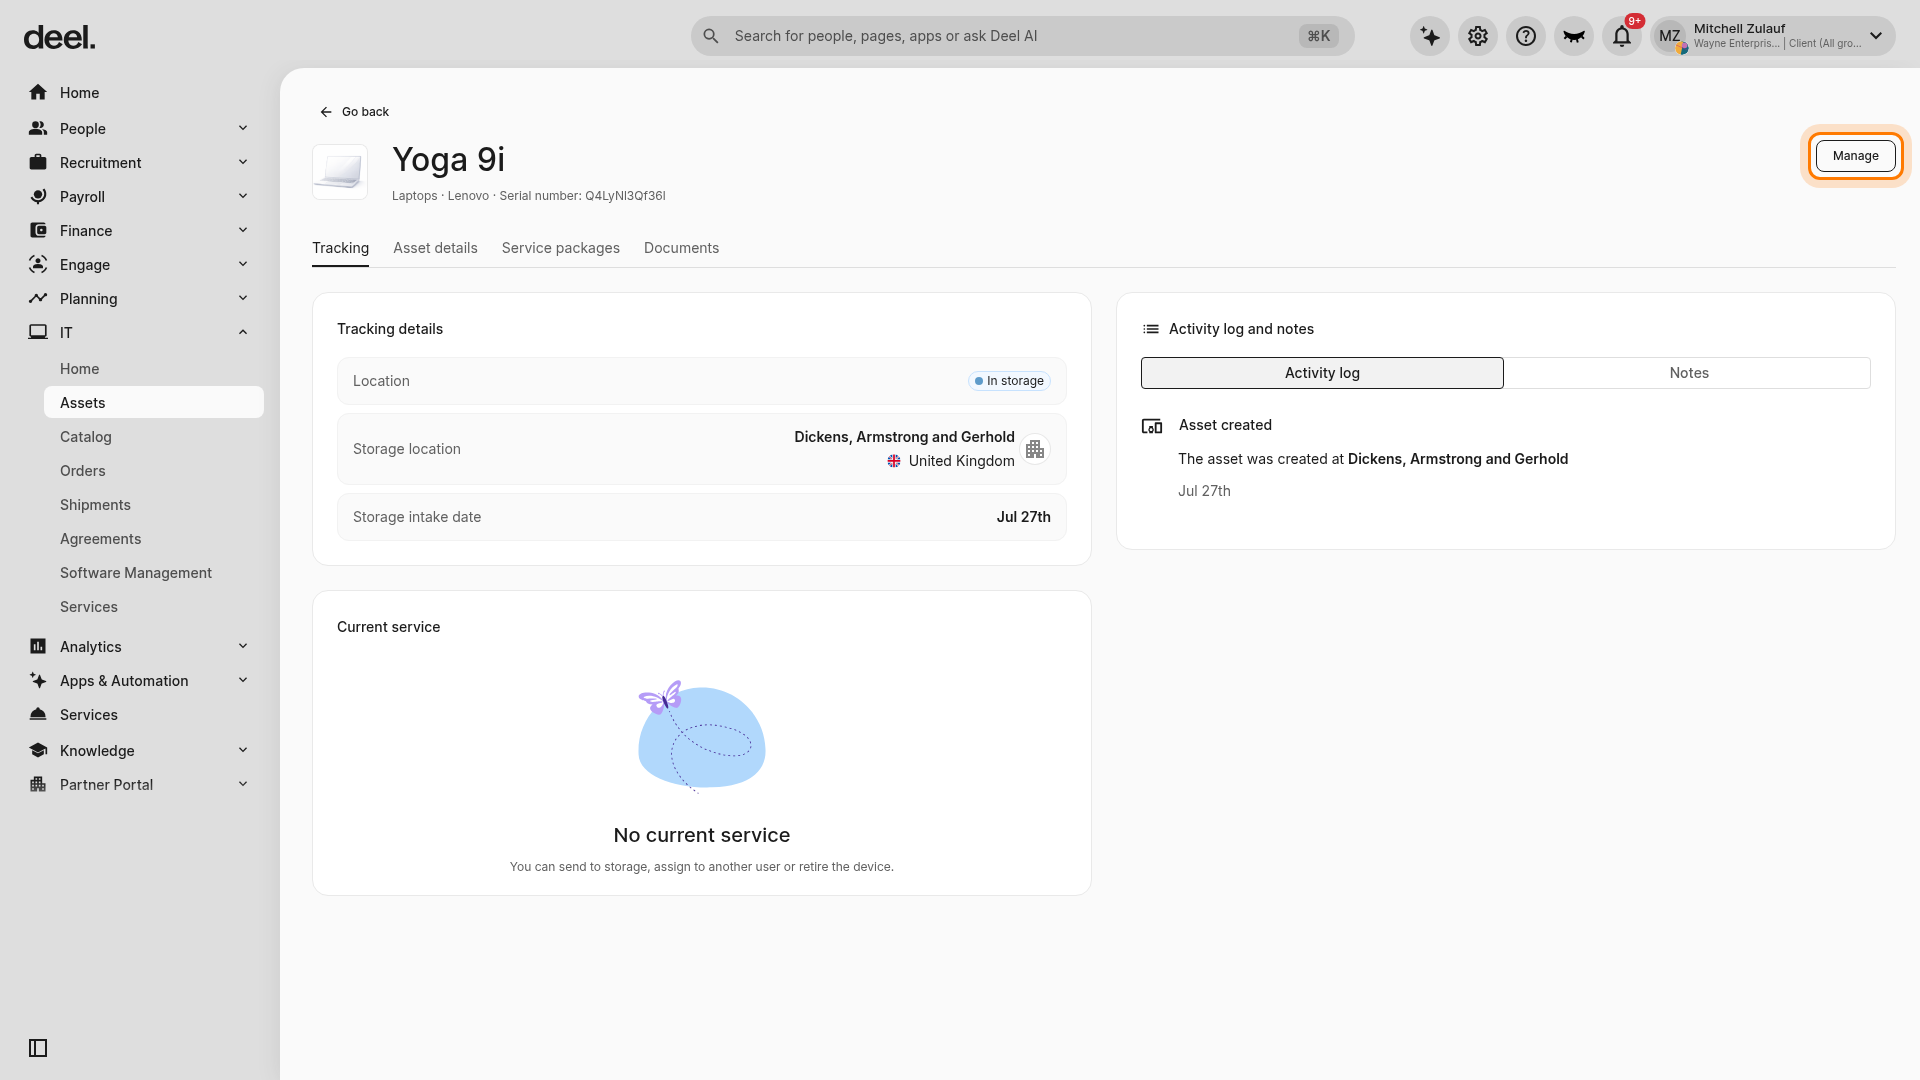Viewport: 1920px width, 1080px height.
Task: Expand the Payroll menu chevron
Action: point(243,196)
